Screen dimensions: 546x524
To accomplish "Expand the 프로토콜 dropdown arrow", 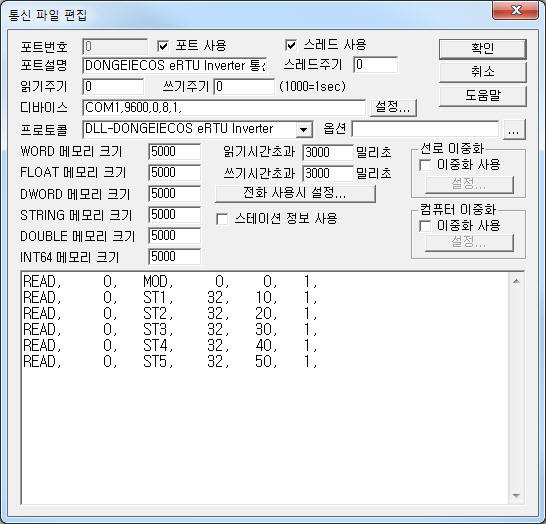I will [x=304, y=130].
